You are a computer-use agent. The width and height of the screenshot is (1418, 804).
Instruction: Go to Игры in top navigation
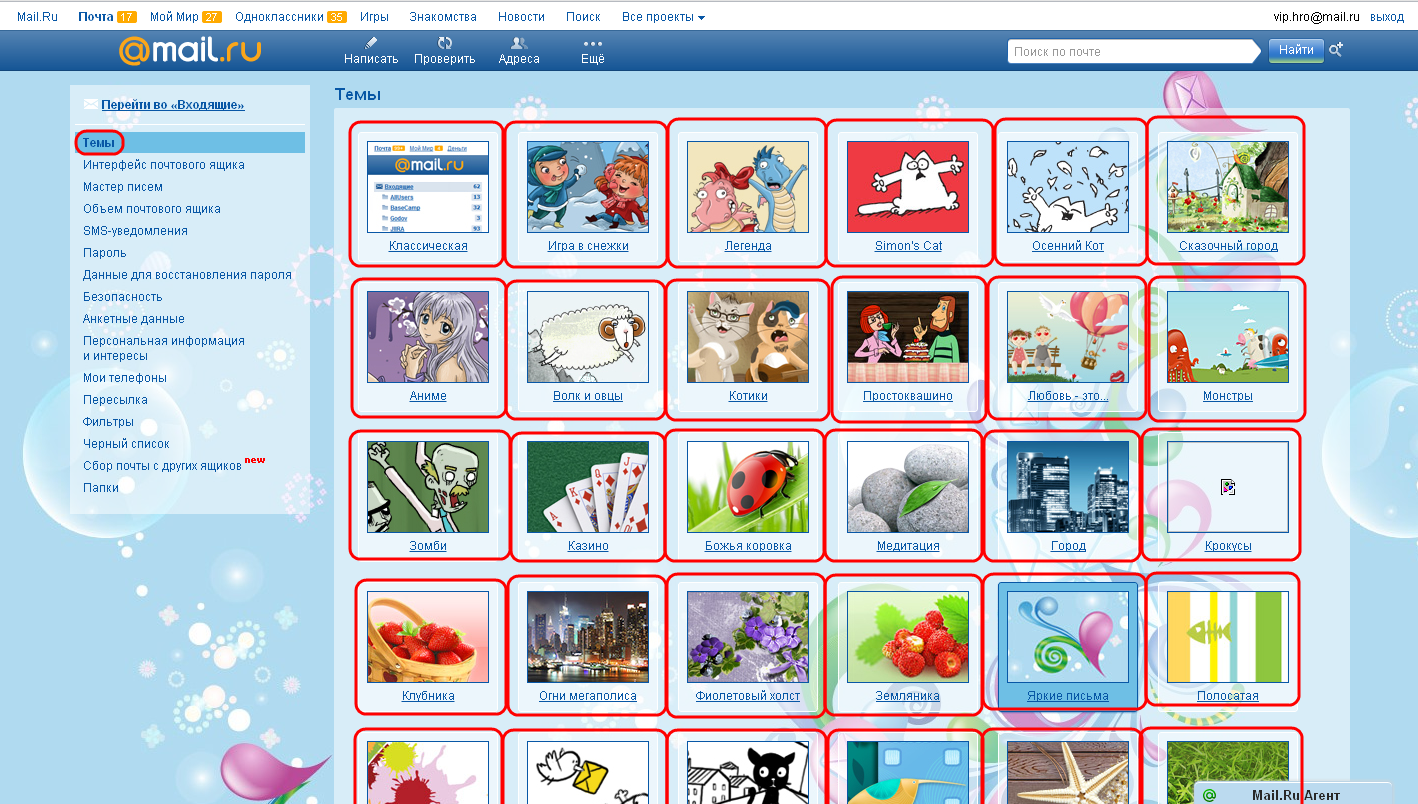click(x=374, y=17)
